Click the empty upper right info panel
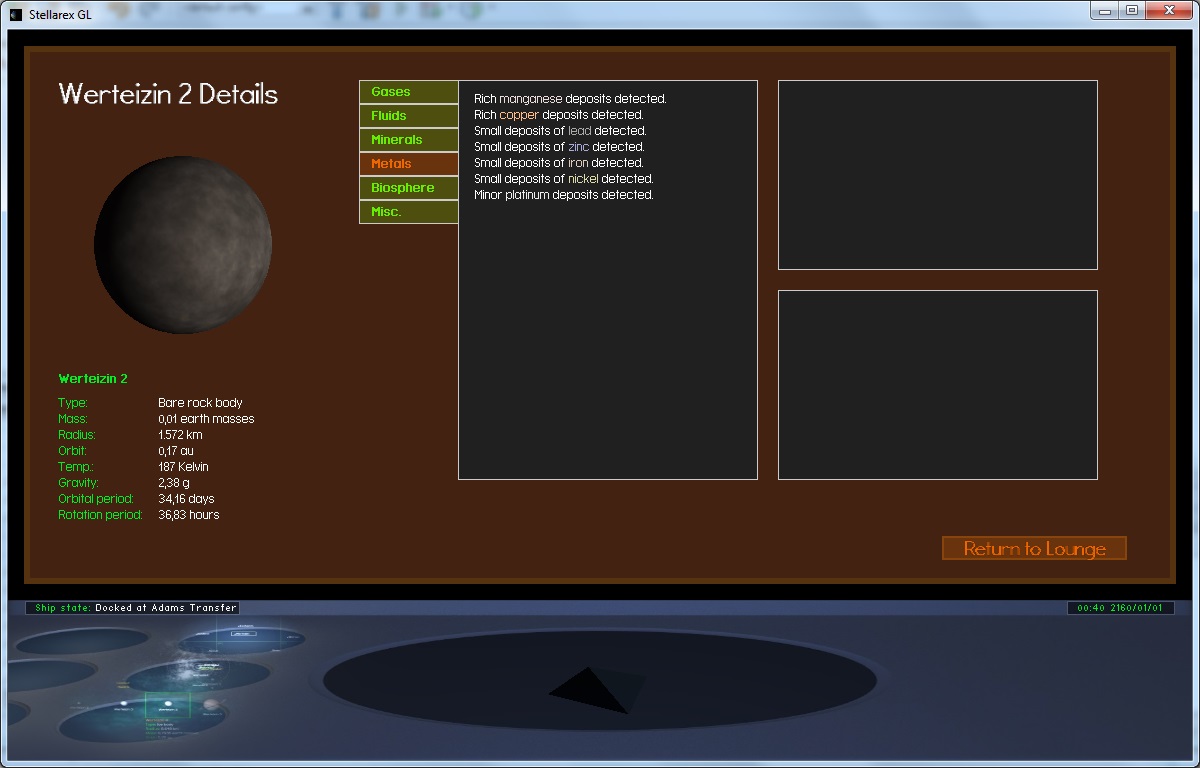This screenshot has width=1200, height=768. 937,175
